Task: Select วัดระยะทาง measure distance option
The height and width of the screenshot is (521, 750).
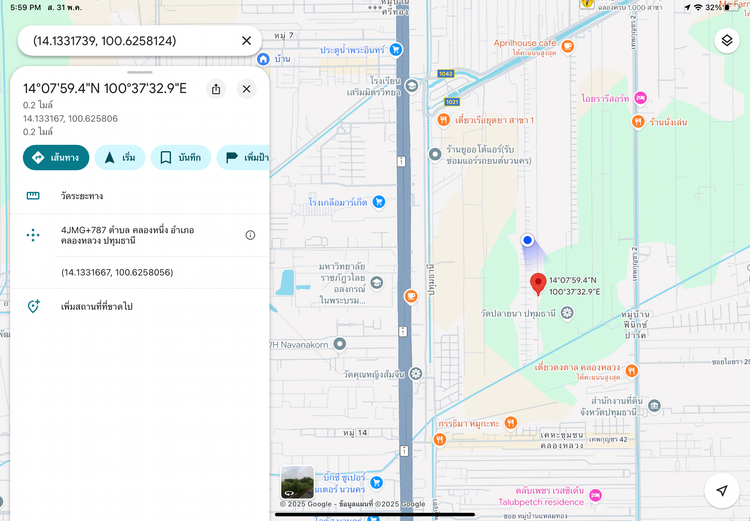Action: click(x=82, y=196)
